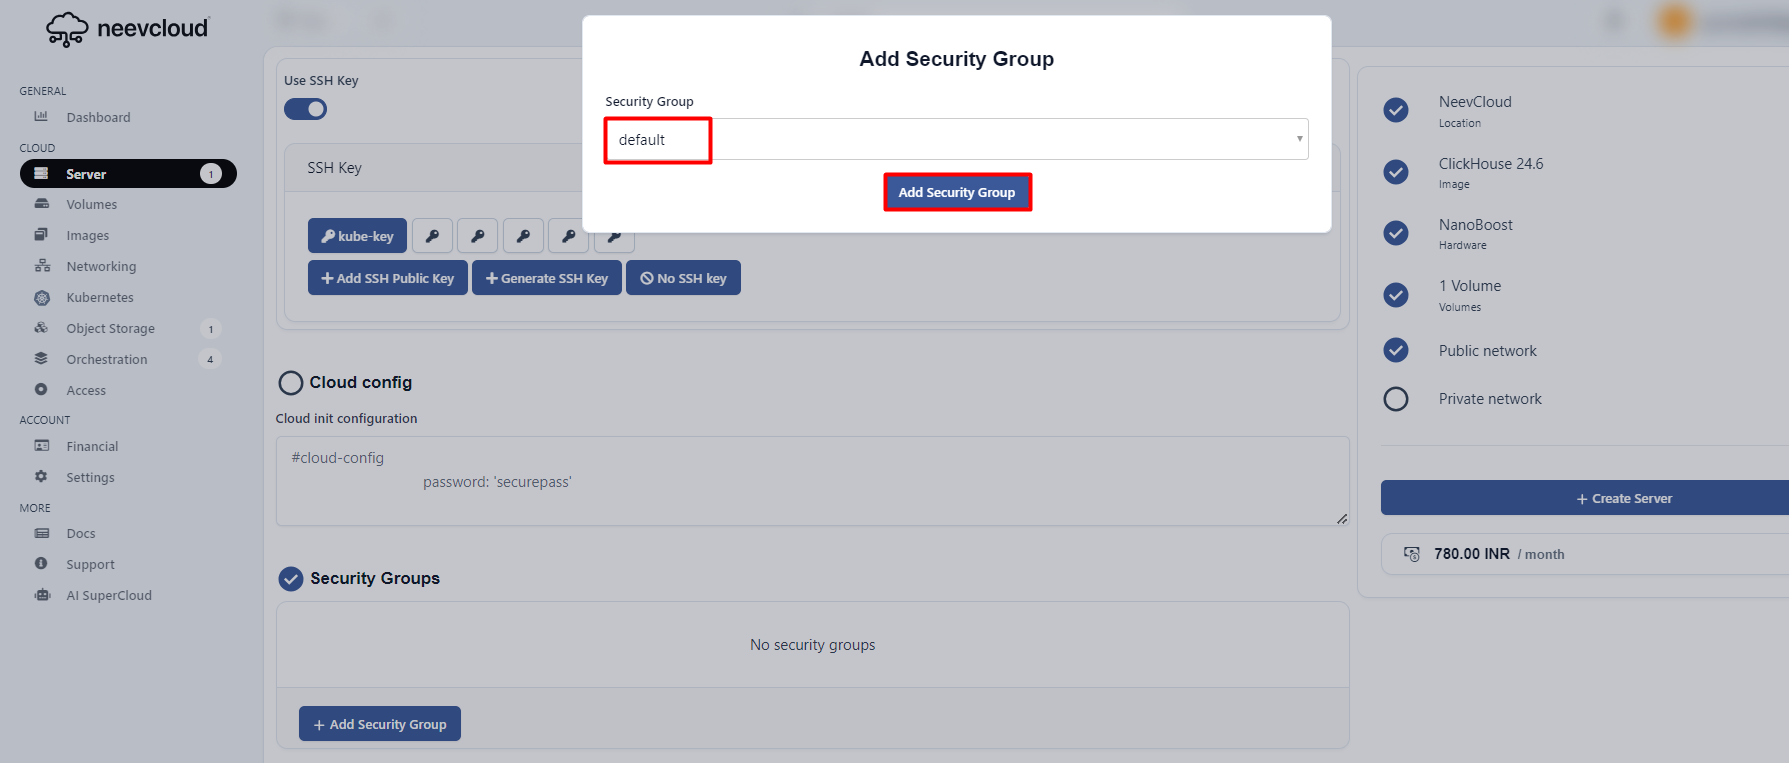Navigate to the Orchestration menu item
Image resolution: width=1789 pixels, height=763 pixels.
pos(106,359)
